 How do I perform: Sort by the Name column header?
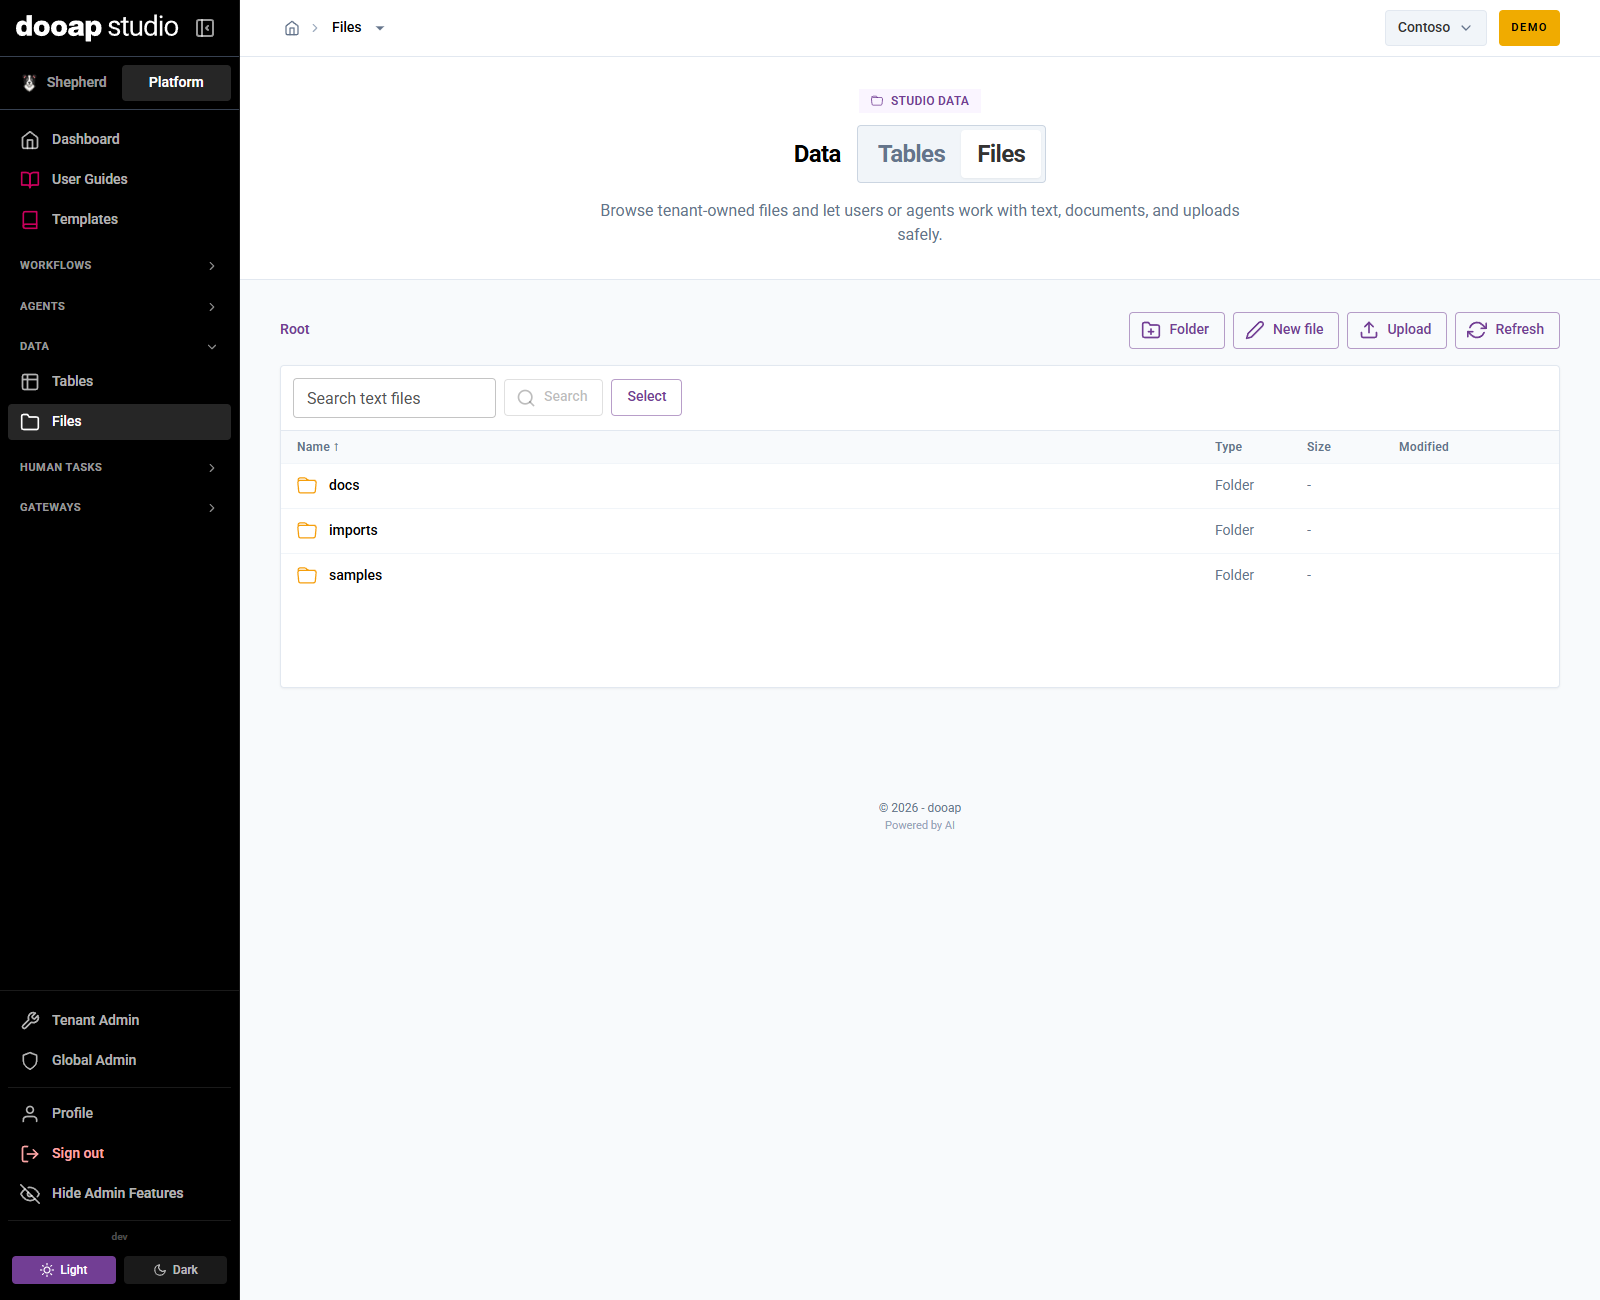pos(318,447)
